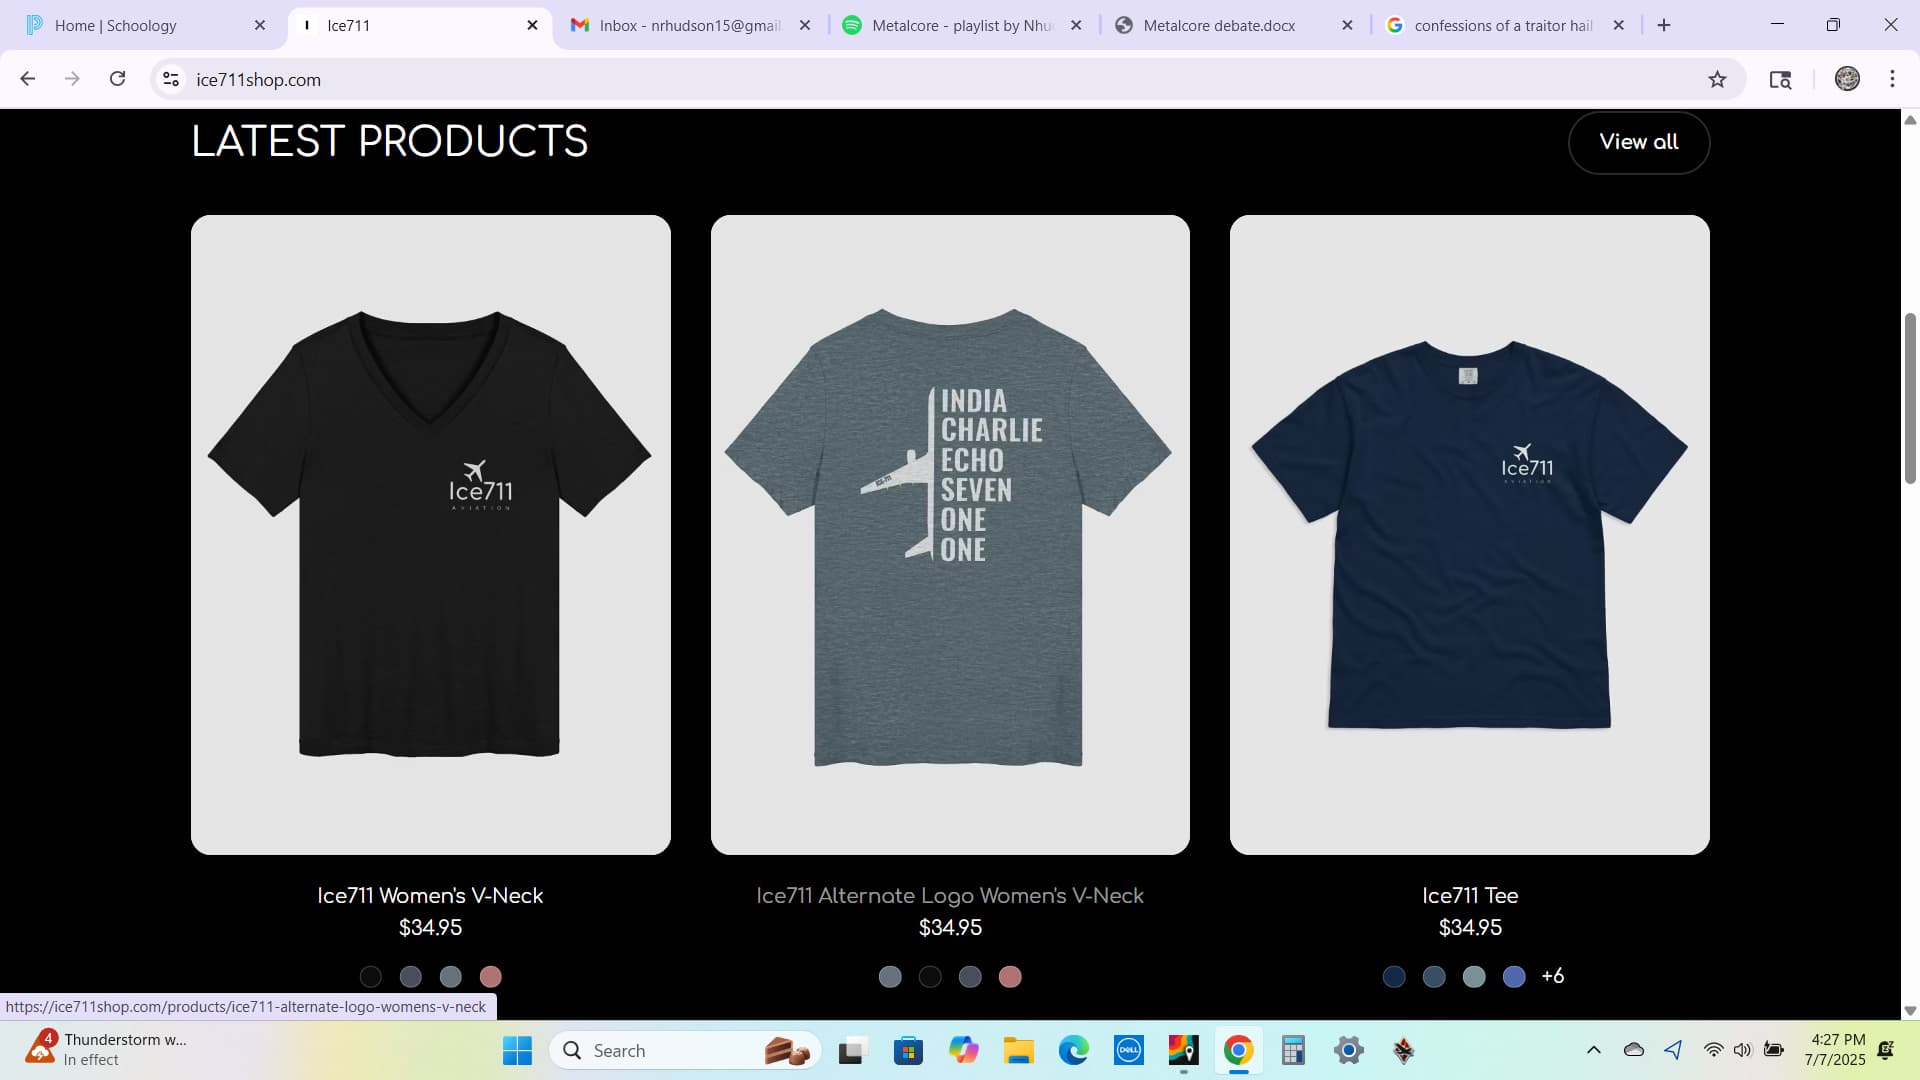Close the confessions of a traitor tab

[x=1619, y=25]
